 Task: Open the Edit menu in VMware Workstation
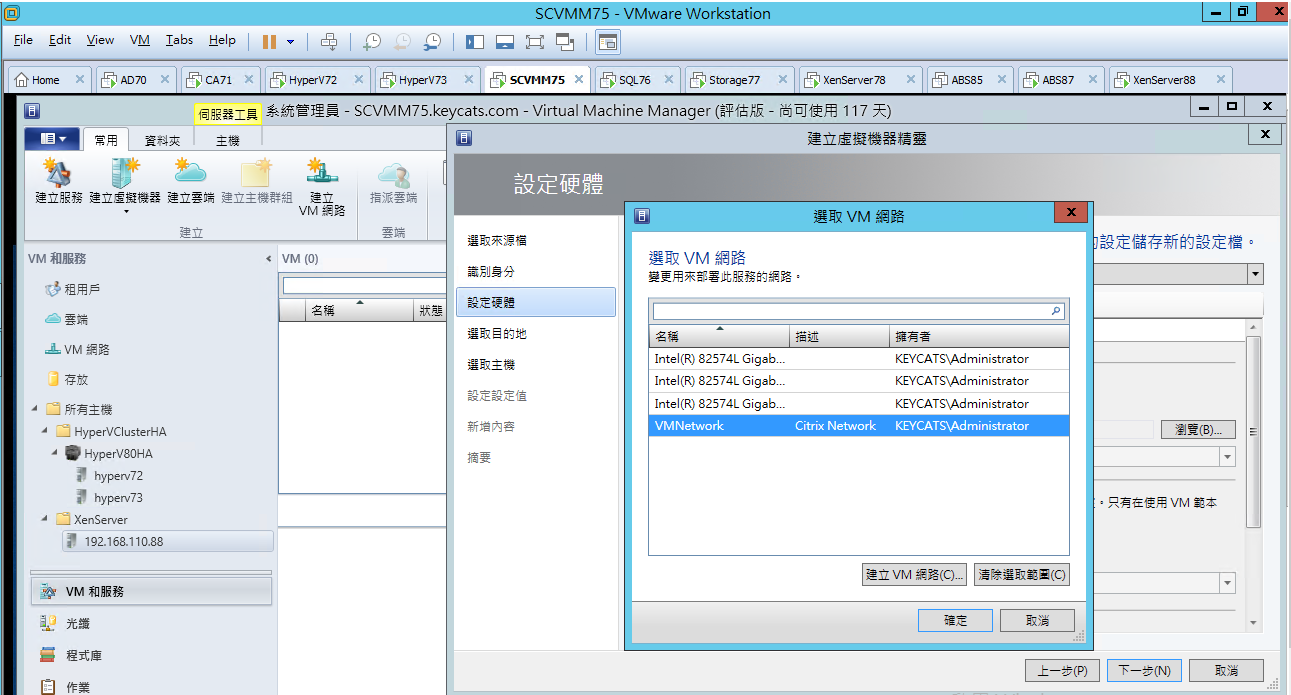point(60,40)
